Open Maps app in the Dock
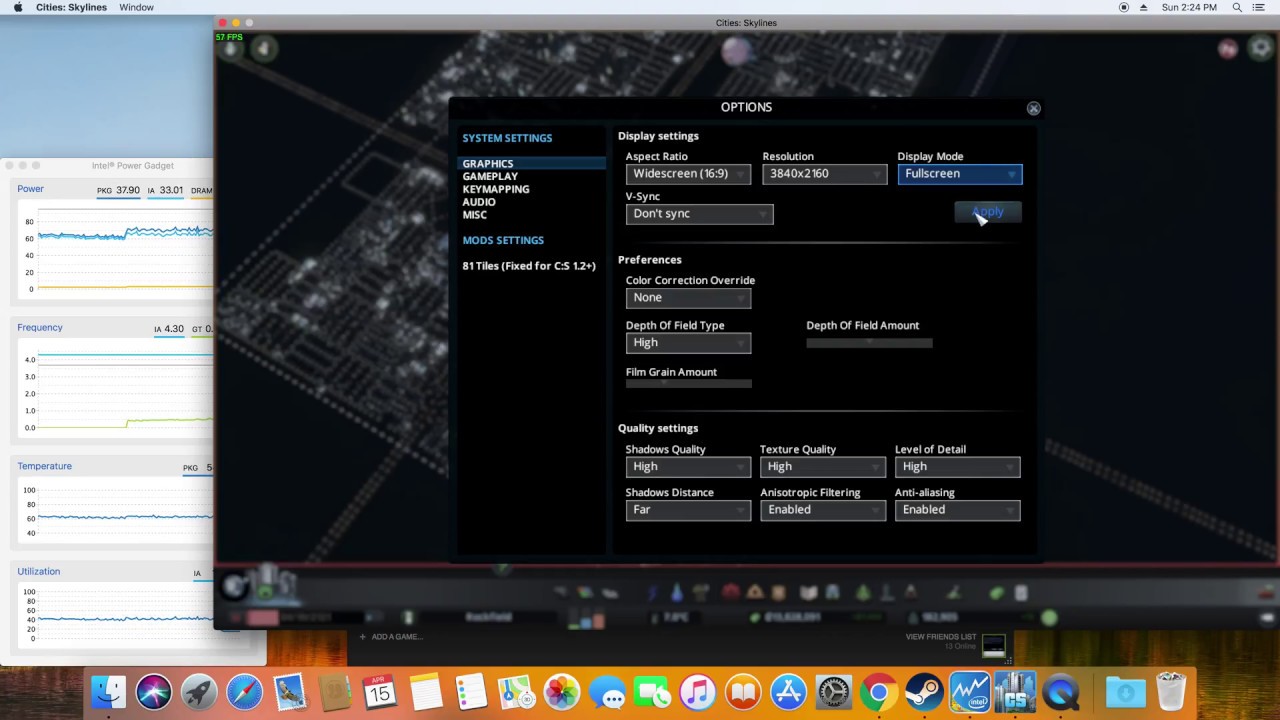Screen dimensions: 1280x720 516,692
